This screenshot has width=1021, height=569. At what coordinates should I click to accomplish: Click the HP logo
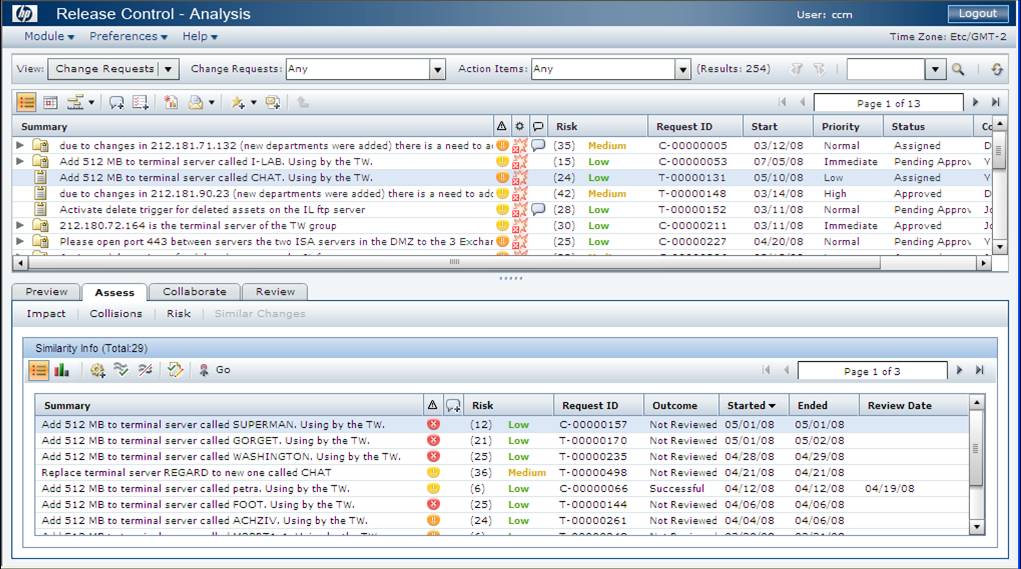click(25, 13)
